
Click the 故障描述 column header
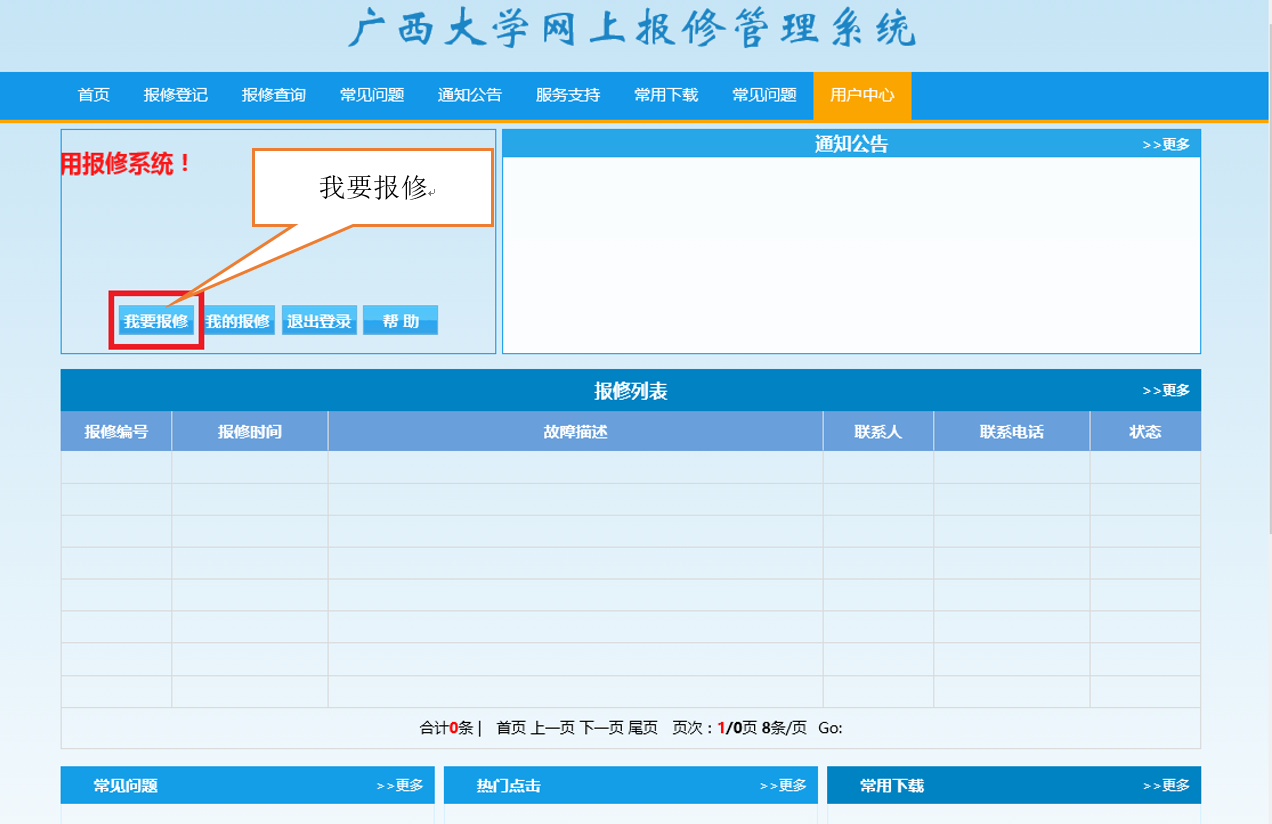click(x=576, y=432)
